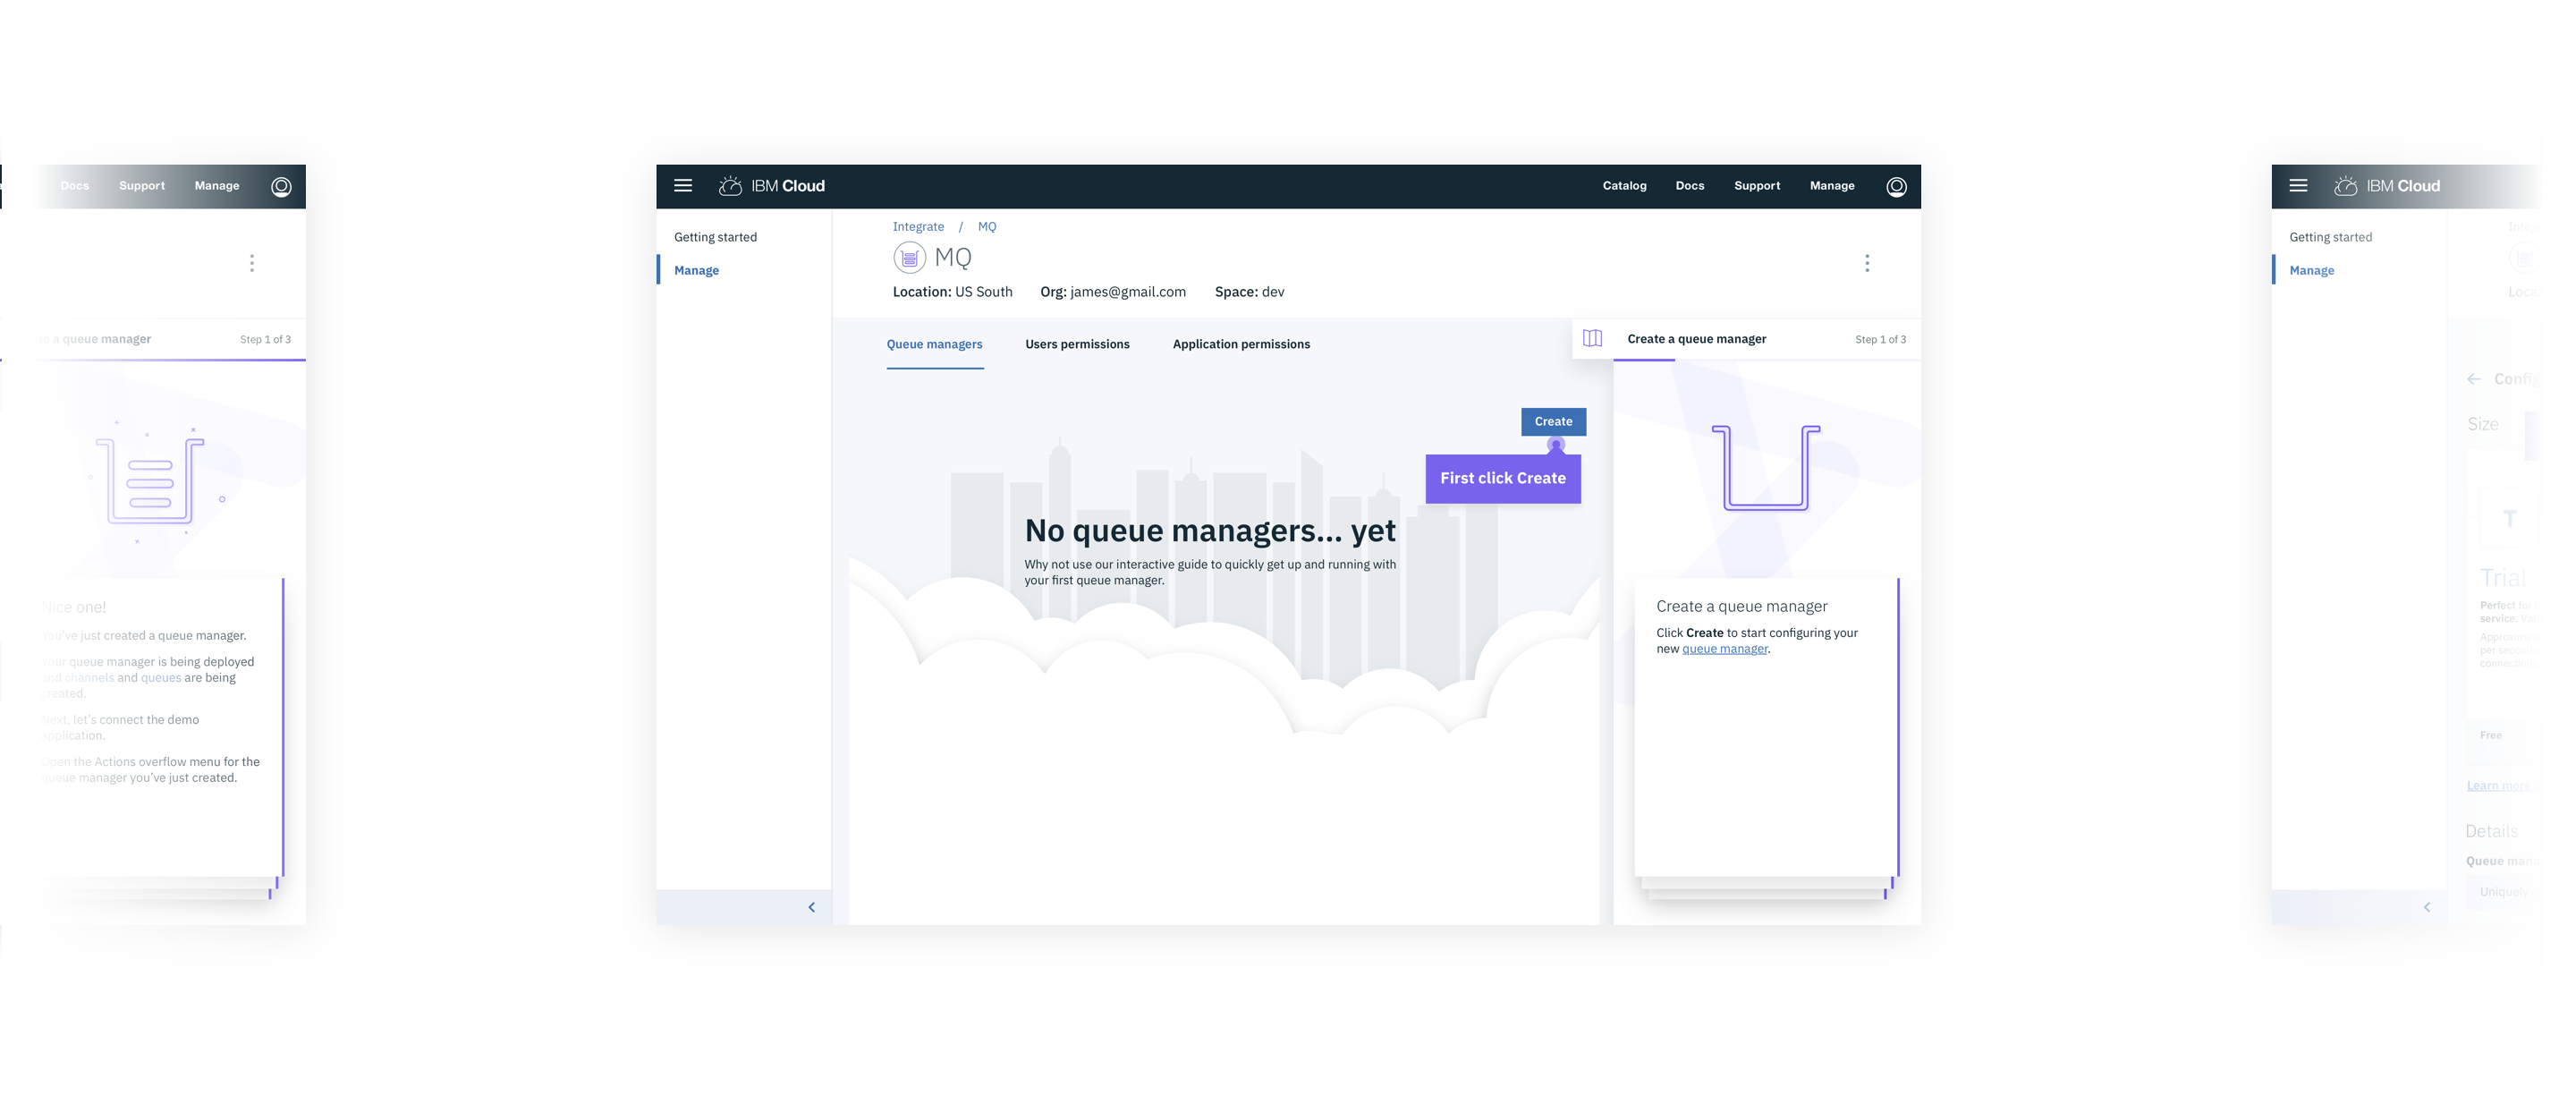The height and width of the screenshot is (1104, 2576).
Task: Click the Location: US South text
Action: 952,292
